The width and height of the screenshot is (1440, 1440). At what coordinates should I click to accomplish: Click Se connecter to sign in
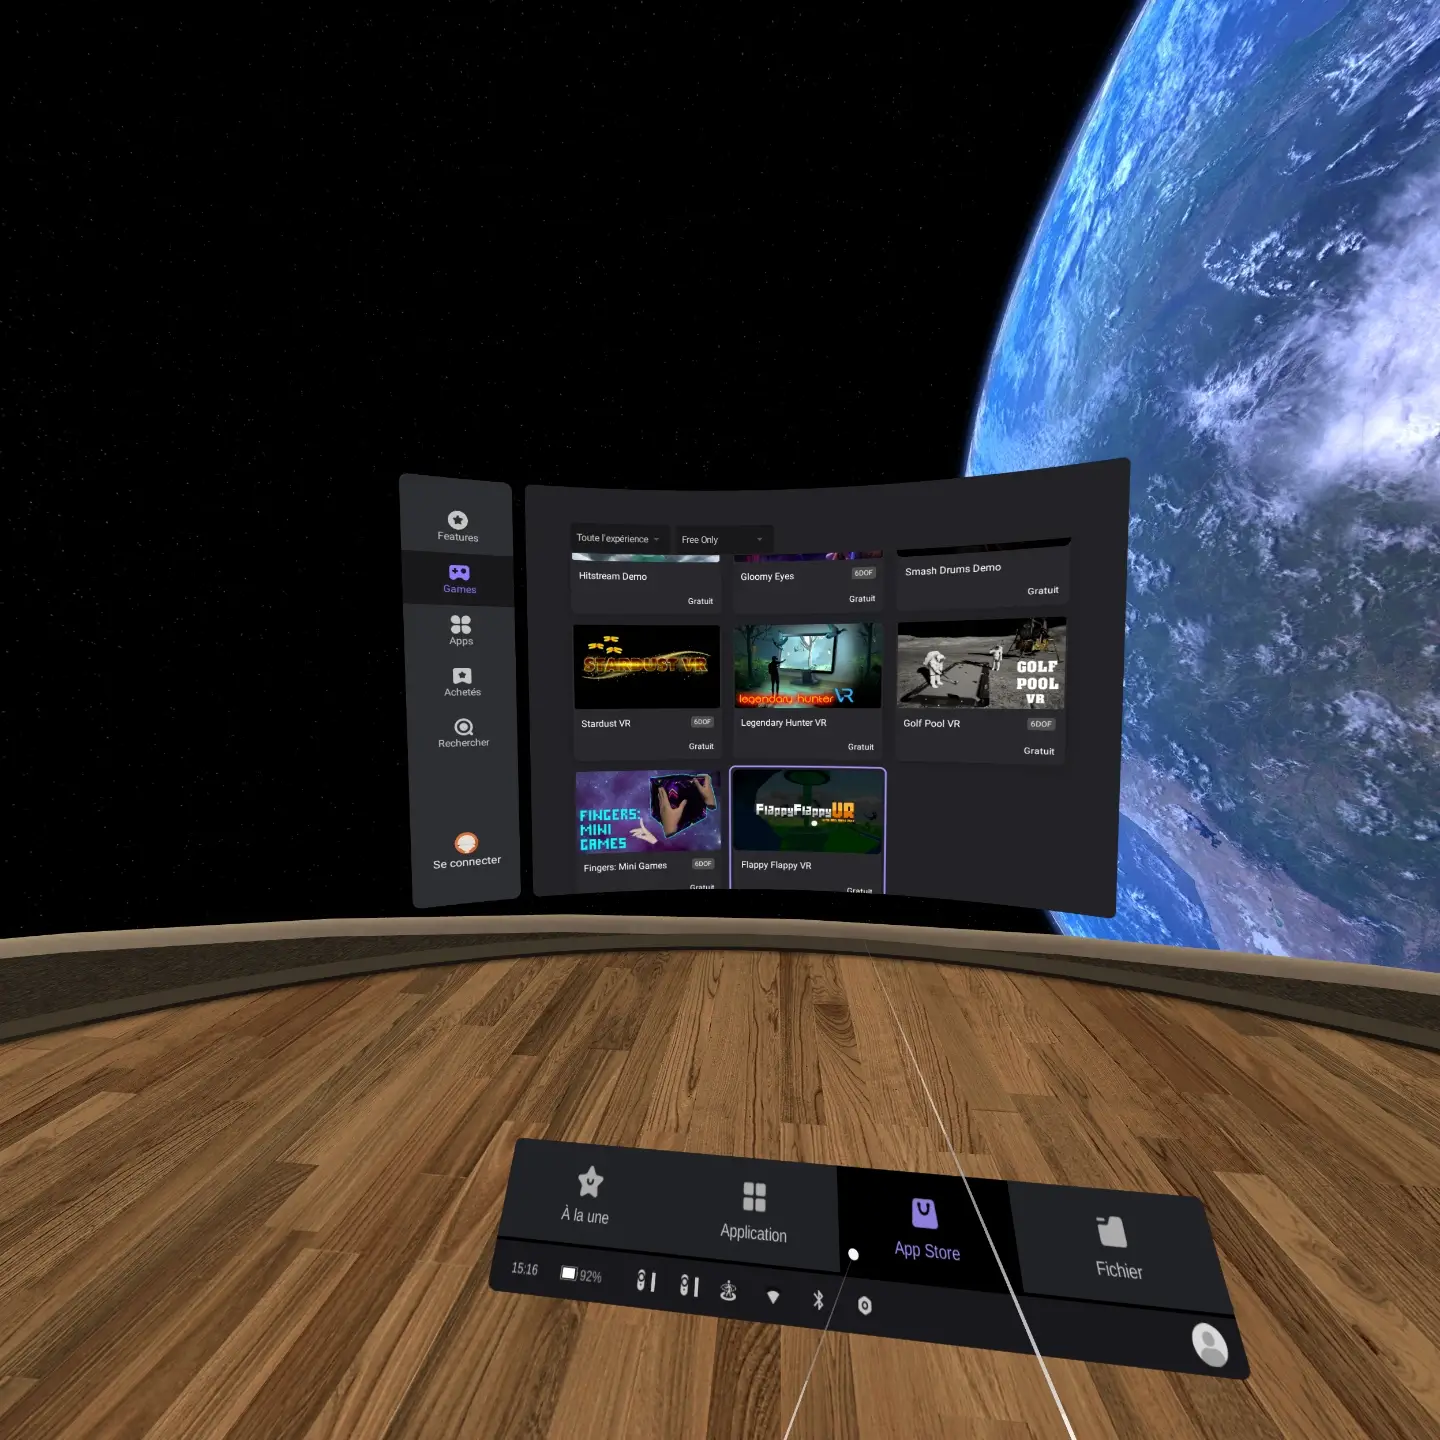pos(466,850)
